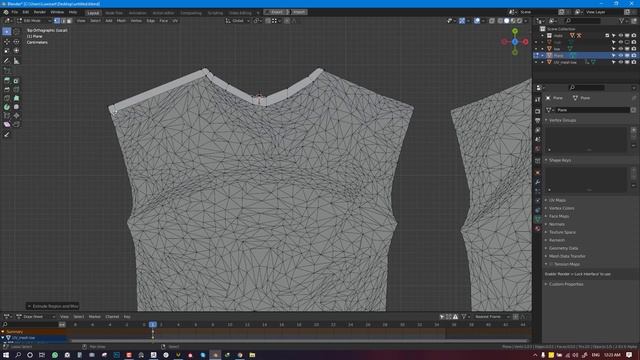
Task: Select the Select Box tool
Action: (x=7, y=31)
